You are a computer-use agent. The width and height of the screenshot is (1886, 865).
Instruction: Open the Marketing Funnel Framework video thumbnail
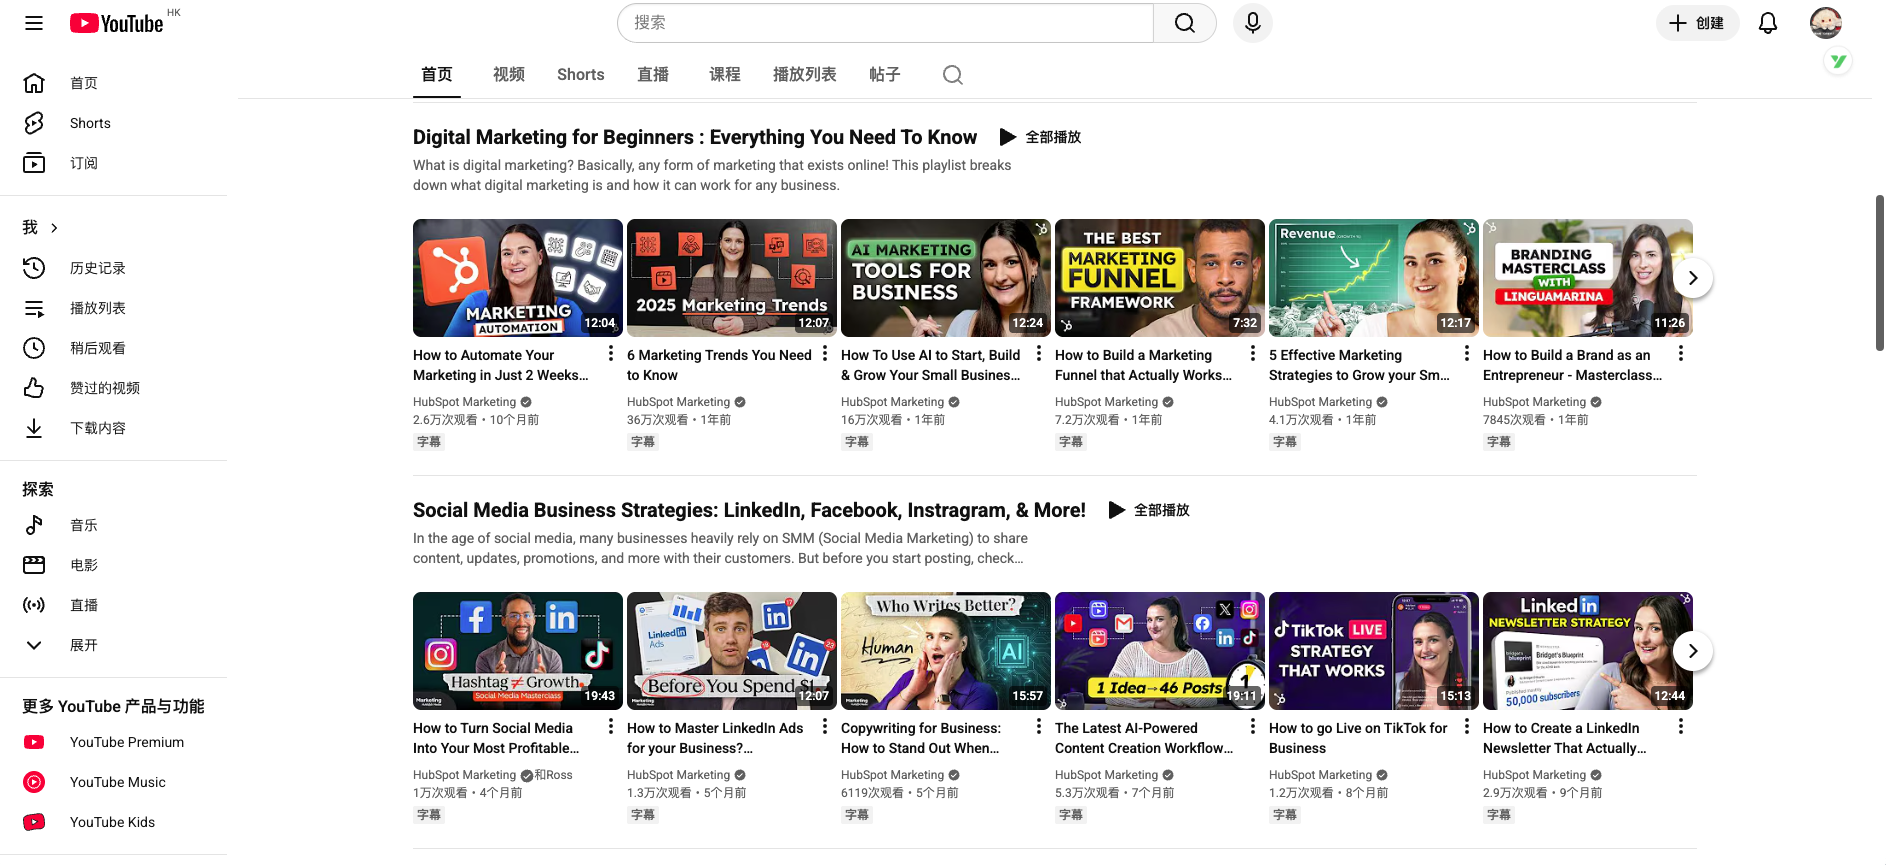click(x=1159, y=278)
